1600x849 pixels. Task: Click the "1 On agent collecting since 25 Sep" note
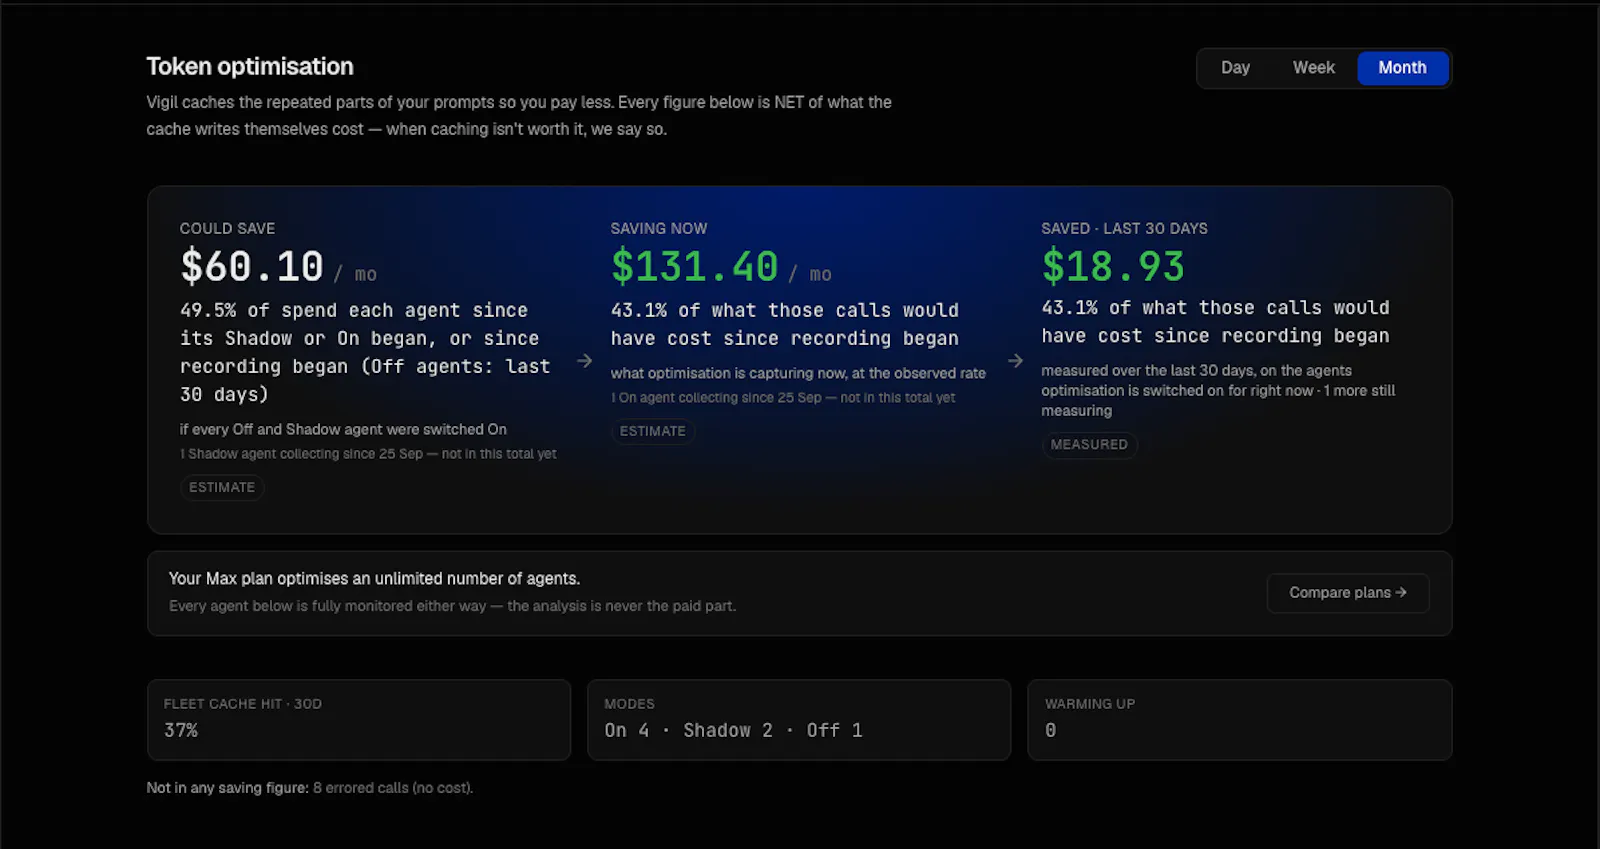tap(783, 398)
